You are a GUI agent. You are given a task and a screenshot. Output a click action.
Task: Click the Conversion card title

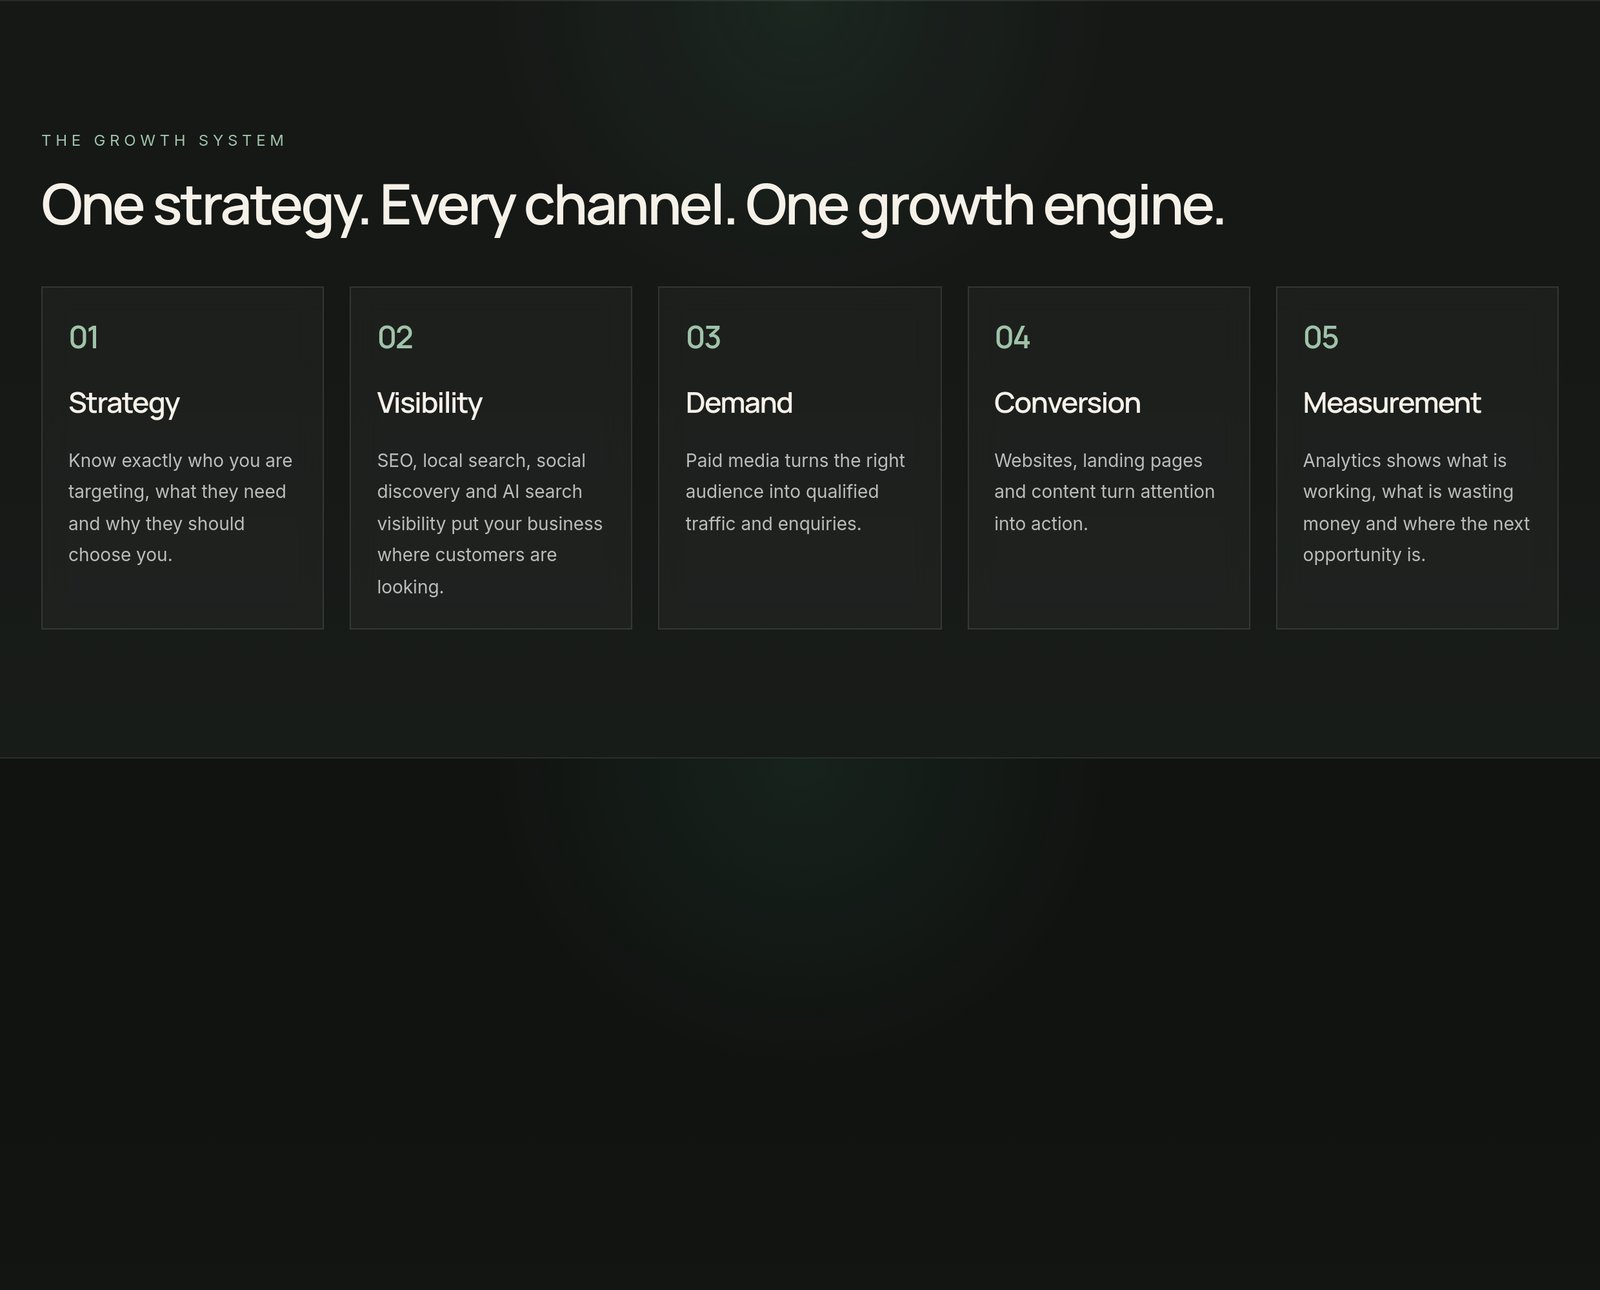tap(1067, 403)
